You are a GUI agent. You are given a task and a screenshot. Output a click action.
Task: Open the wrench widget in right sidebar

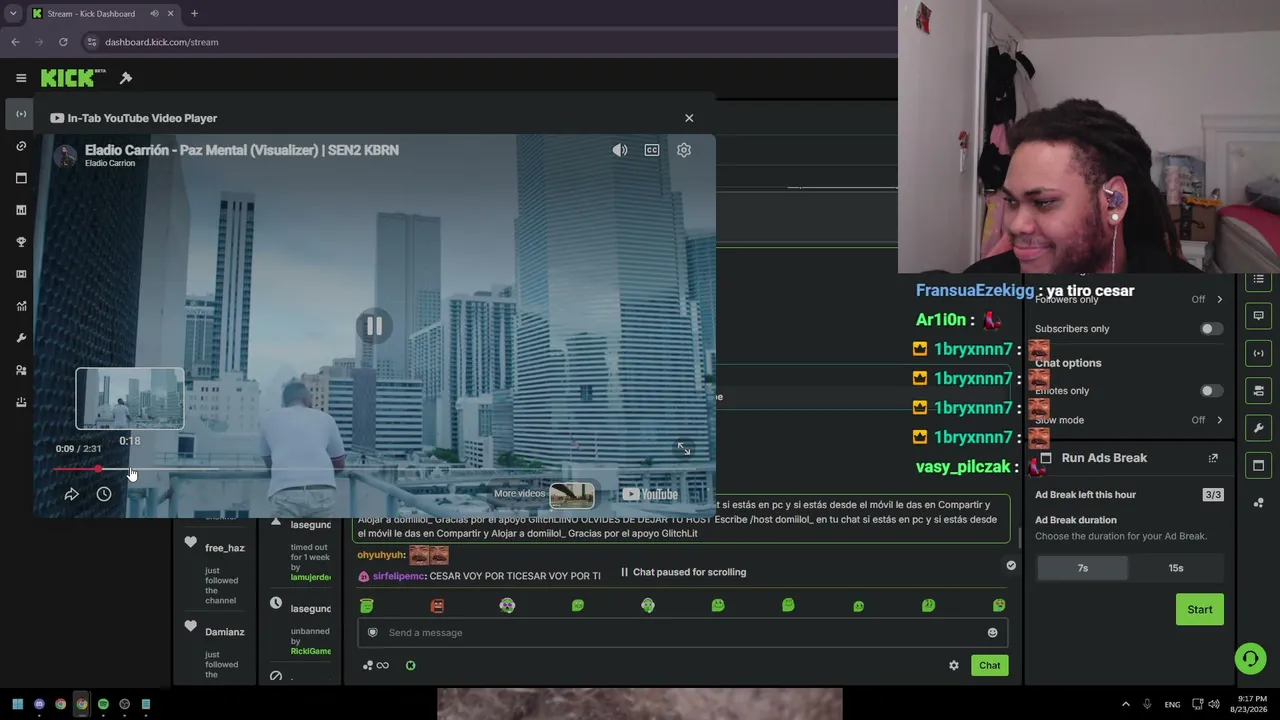coord(1259,428)
